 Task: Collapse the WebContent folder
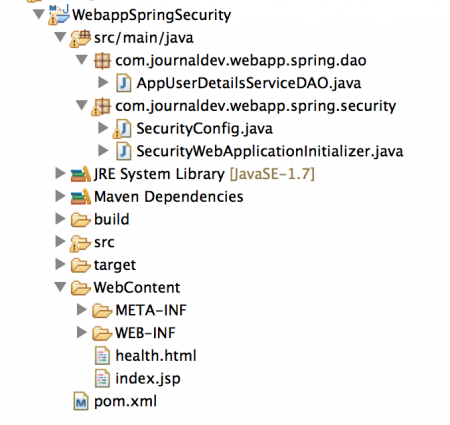coord(60,287)
